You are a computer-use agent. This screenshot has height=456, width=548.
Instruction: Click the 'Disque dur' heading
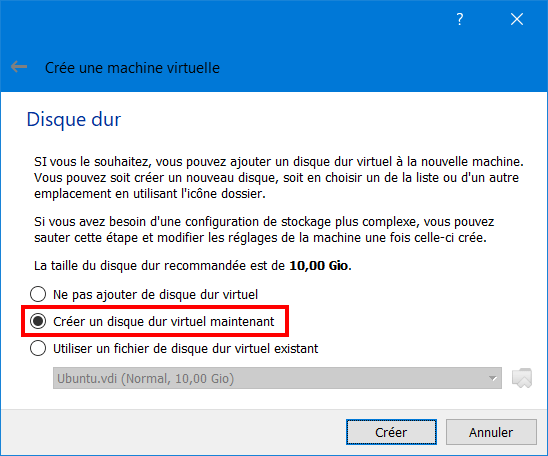[x=74, y=120]
